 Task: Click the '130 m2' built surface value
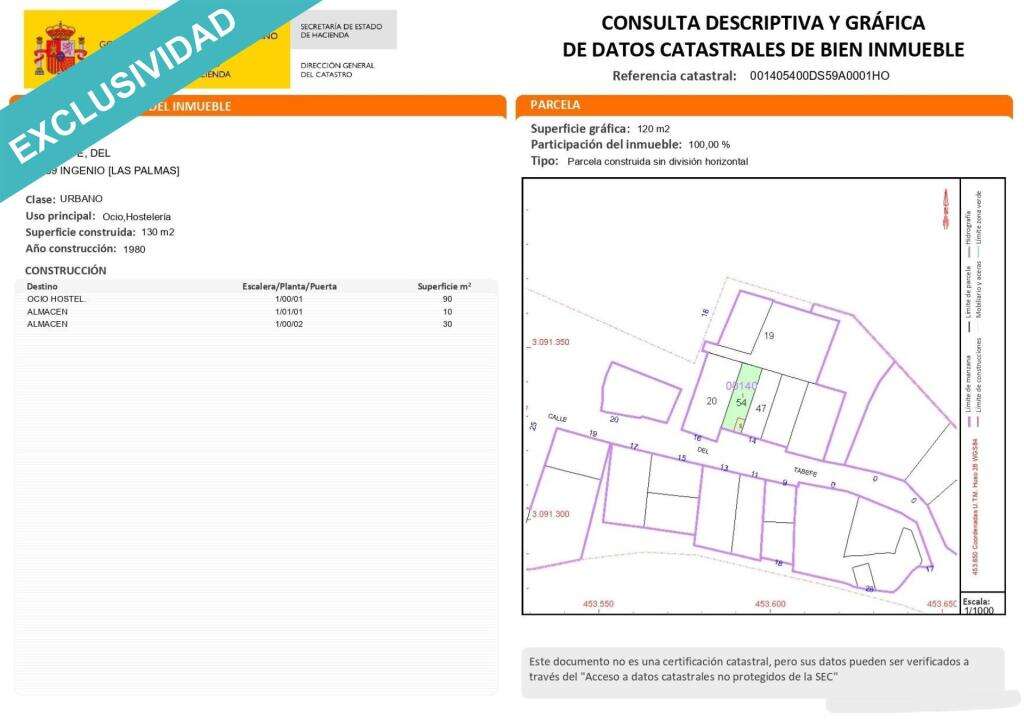click(x=157, y=233)
